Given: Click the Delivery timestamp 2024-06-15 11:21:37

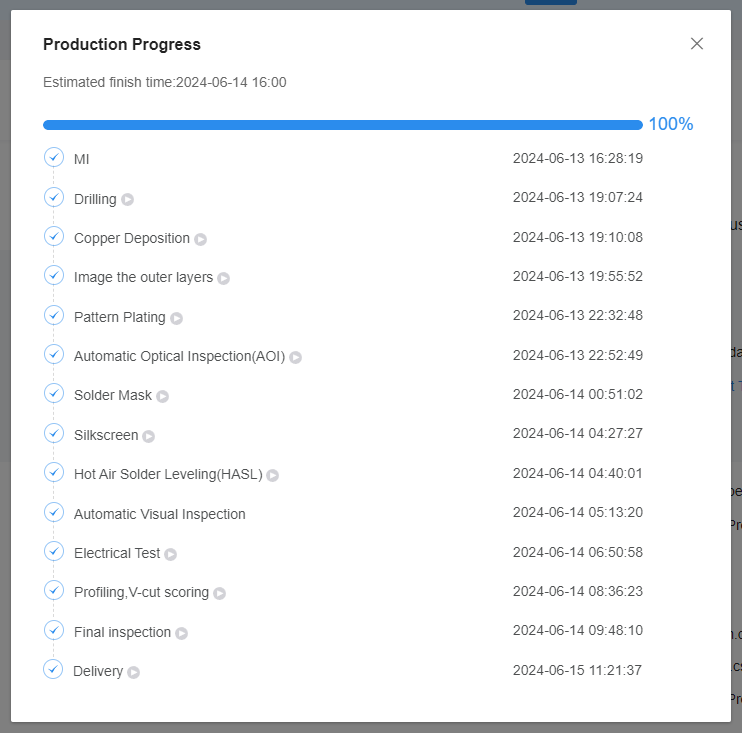Looking at the screenshot, I should coord(577,670).
